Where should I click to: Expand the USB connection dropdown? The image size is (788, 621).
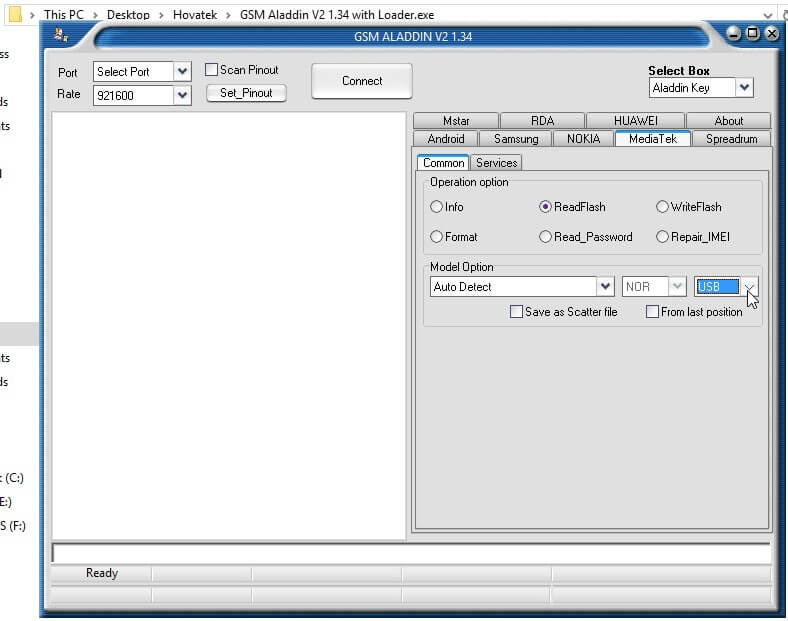coord(750,287)
